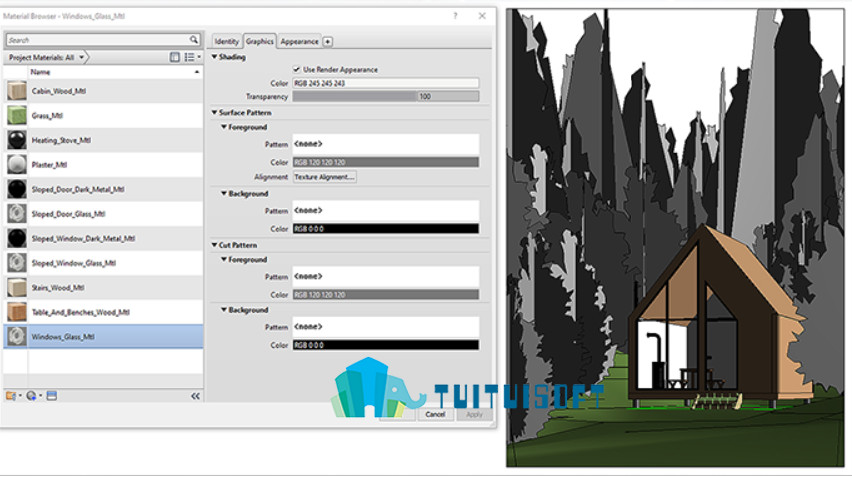Click the Grass_Mtl green thumbnail
The image size is (852, 477).
16,115
